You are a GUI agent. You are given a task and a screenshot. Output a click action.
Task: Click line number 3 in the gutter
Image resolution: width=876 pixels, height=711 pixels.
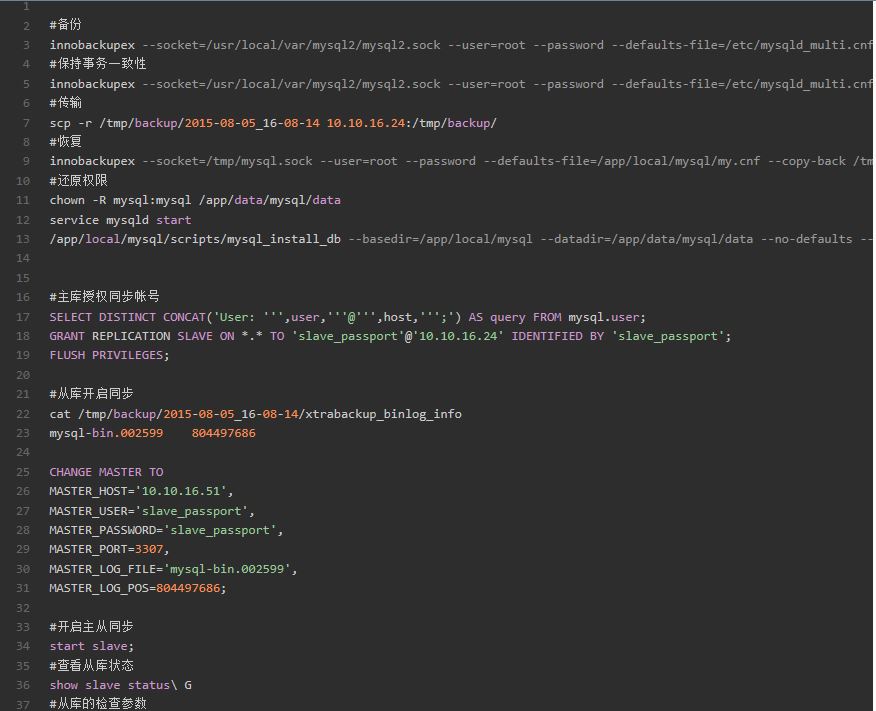coord(27,45)
